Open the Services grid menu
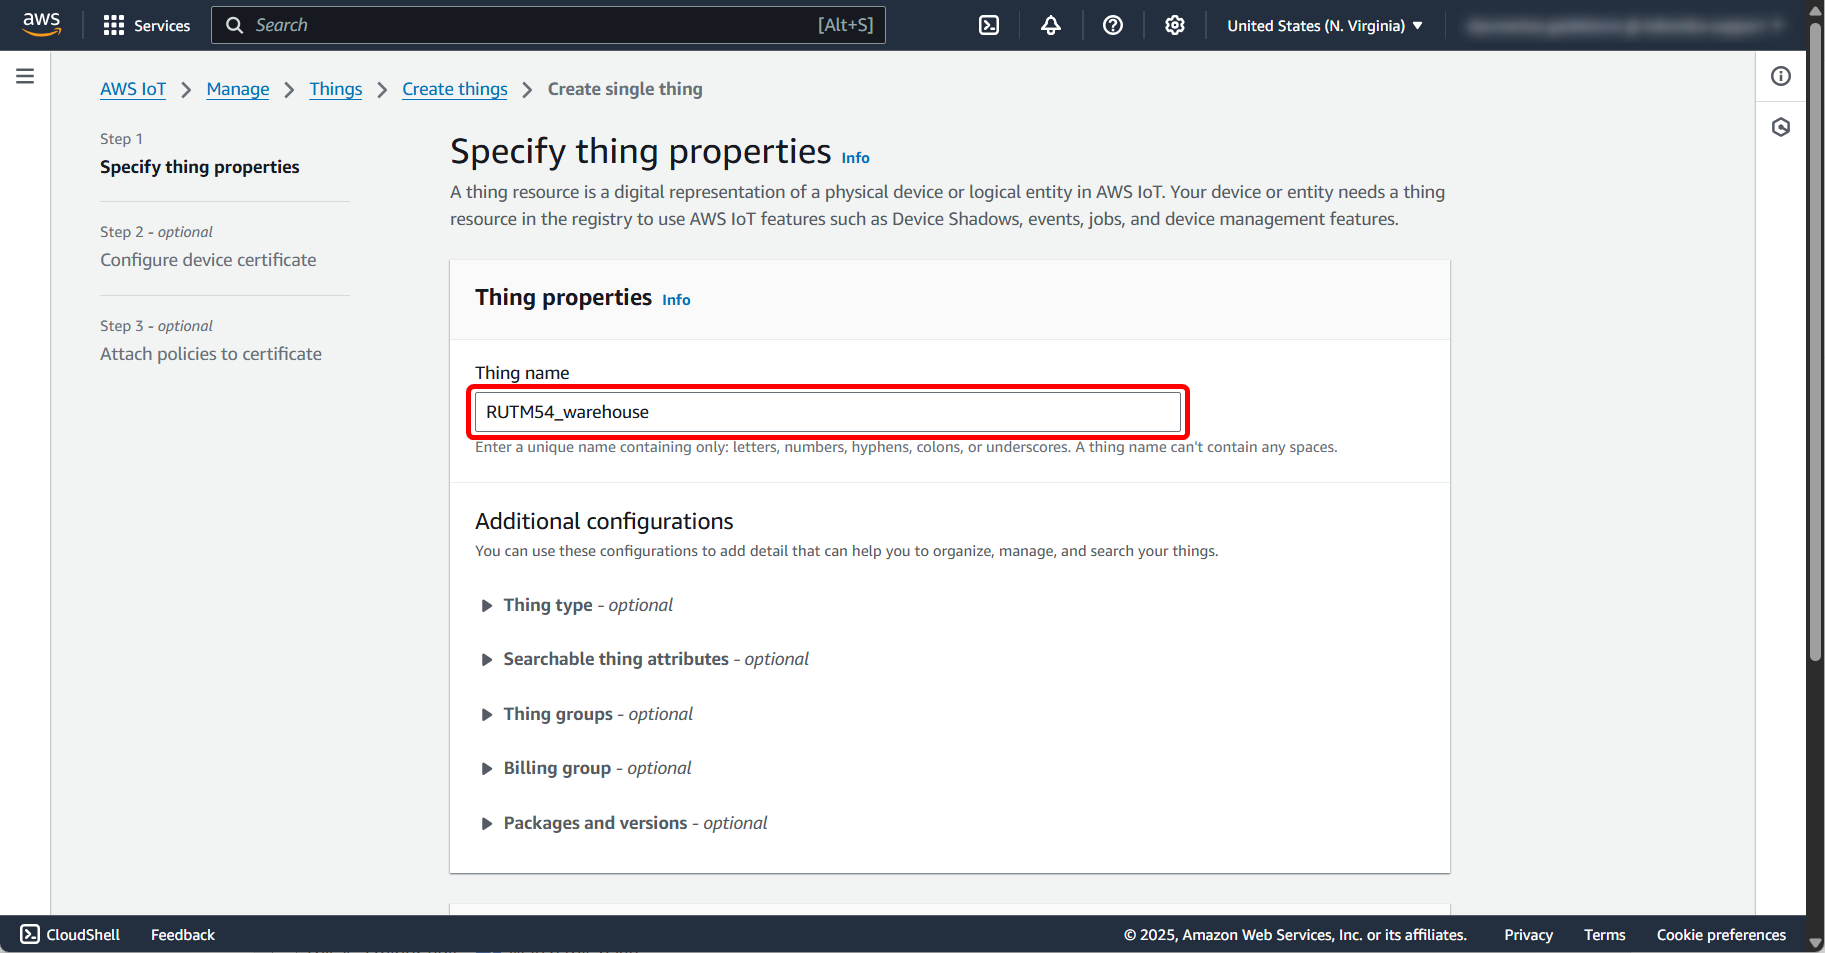The height and width of the screenshot is (953, 1825). click(146, 25)
